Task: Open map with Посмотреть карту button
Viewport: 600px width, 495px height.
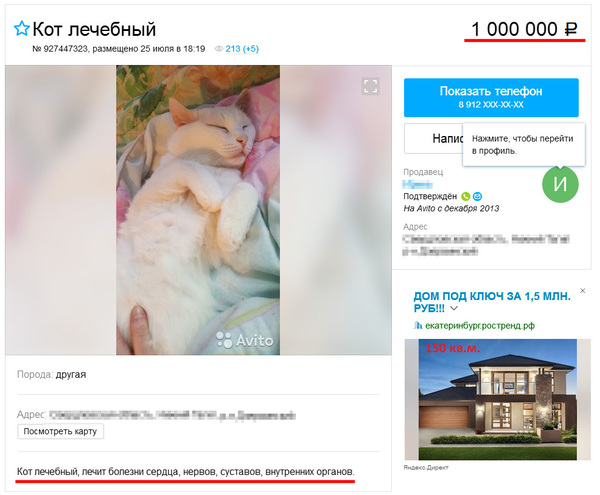Action: coord(60,431)
